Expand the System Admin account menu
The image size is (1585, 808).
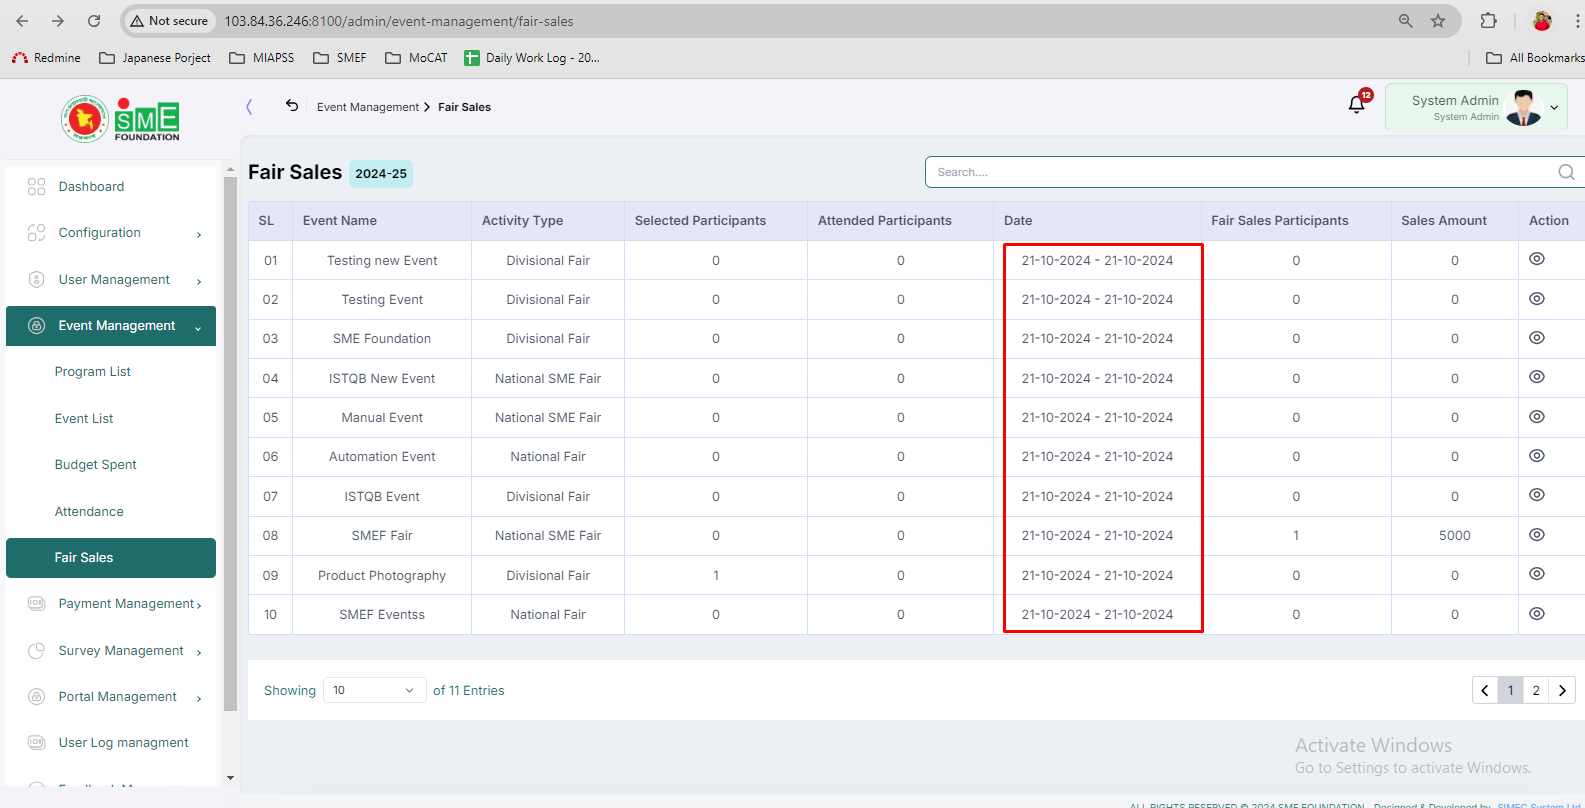pyautogui.click(x=1554, y=107)
